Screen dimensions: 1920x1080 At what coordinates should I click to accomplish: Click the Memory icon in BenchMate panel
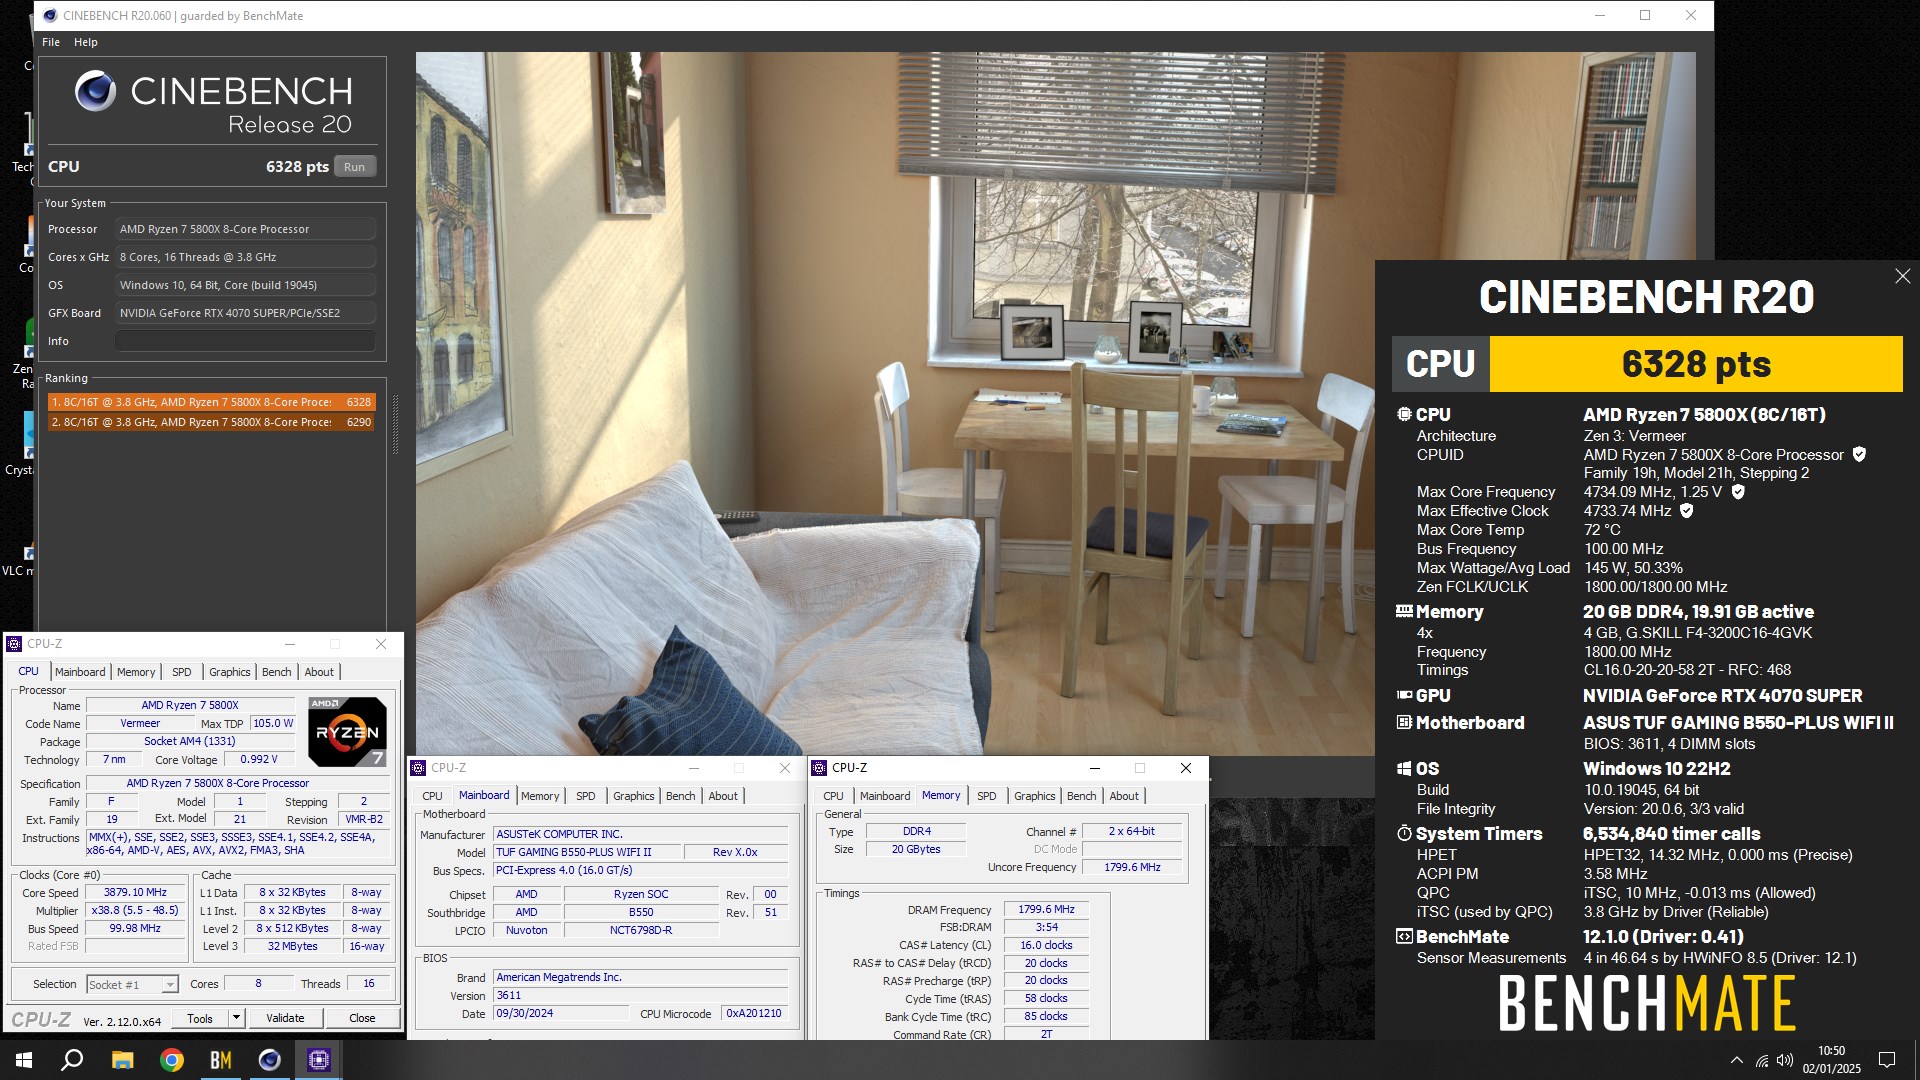click(x=1404, y=611)
